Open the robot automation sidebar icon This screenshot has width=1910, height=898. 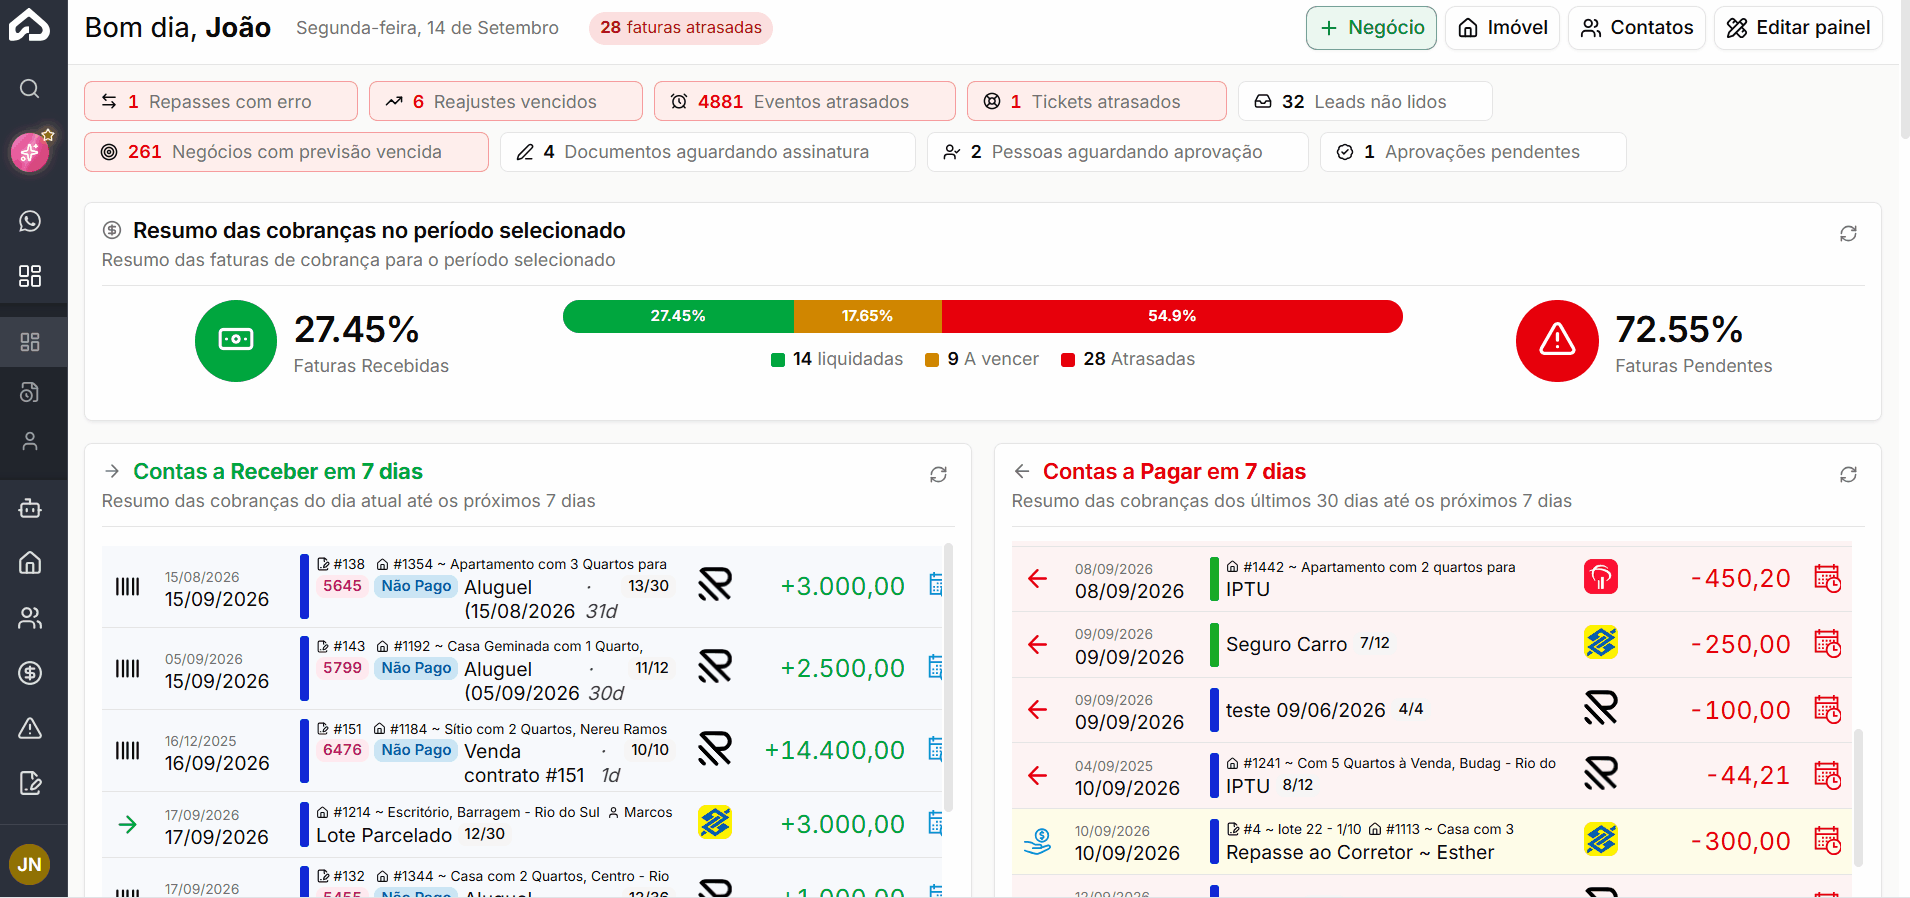pyautogui.click(x=30, y=508)
